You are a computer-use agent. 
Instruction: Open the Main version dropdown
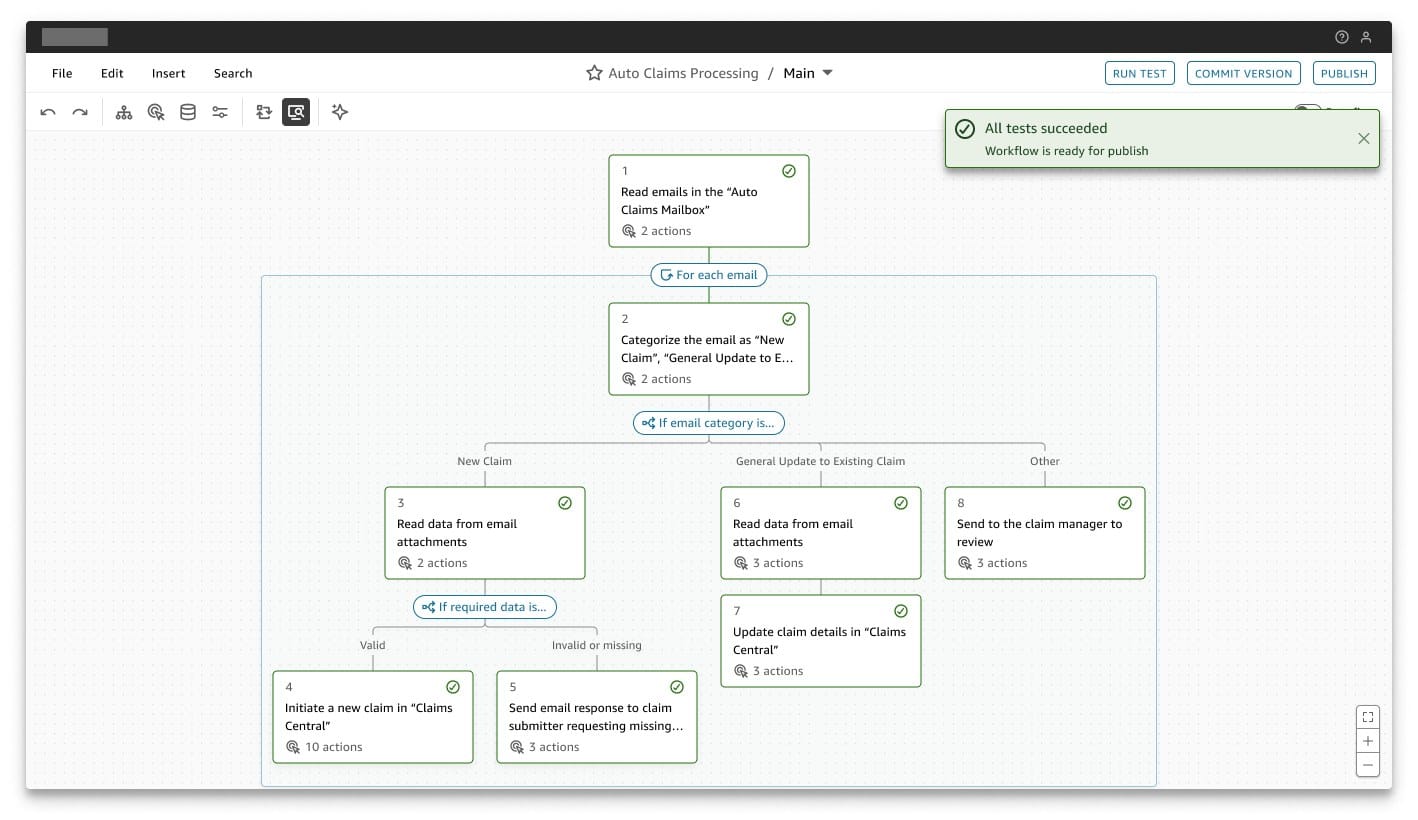pos(809,73)
